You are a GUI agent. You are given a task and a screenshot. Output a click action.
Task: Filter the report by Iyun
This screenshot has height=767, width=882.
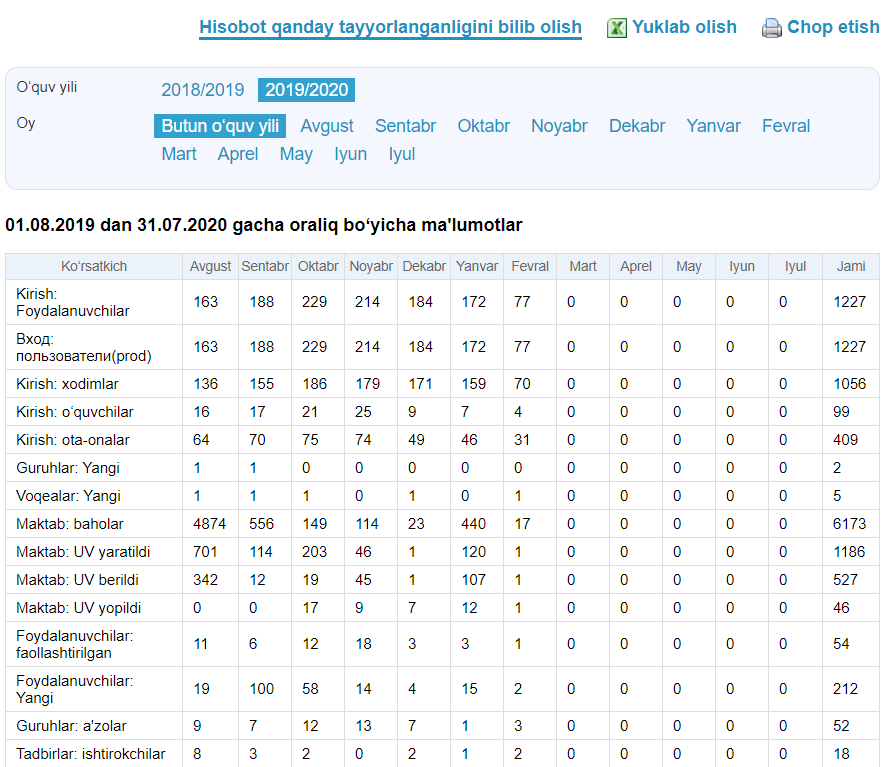(350, 154)
